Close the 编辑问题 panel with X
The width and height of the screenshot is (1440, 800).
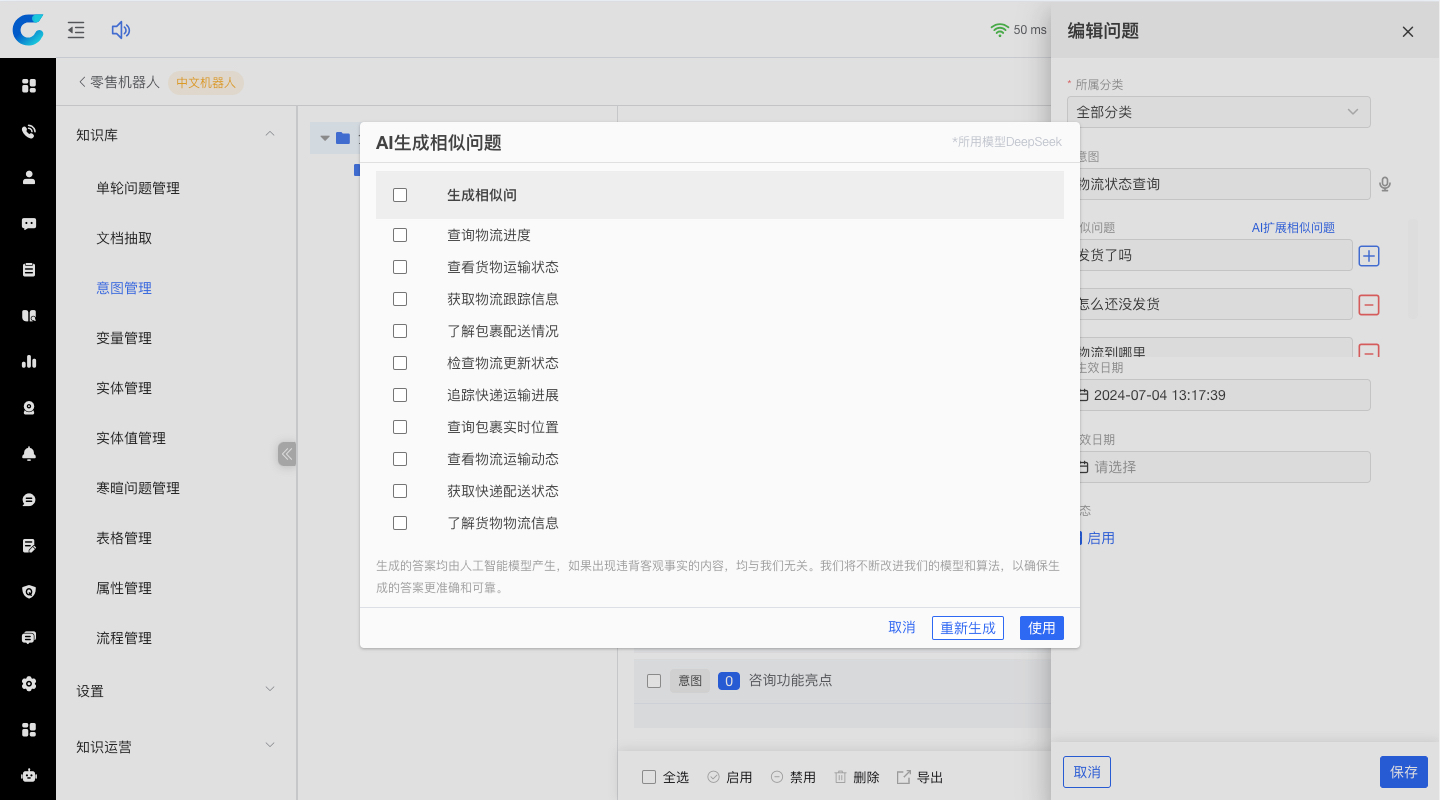(x=1408, y=31)
